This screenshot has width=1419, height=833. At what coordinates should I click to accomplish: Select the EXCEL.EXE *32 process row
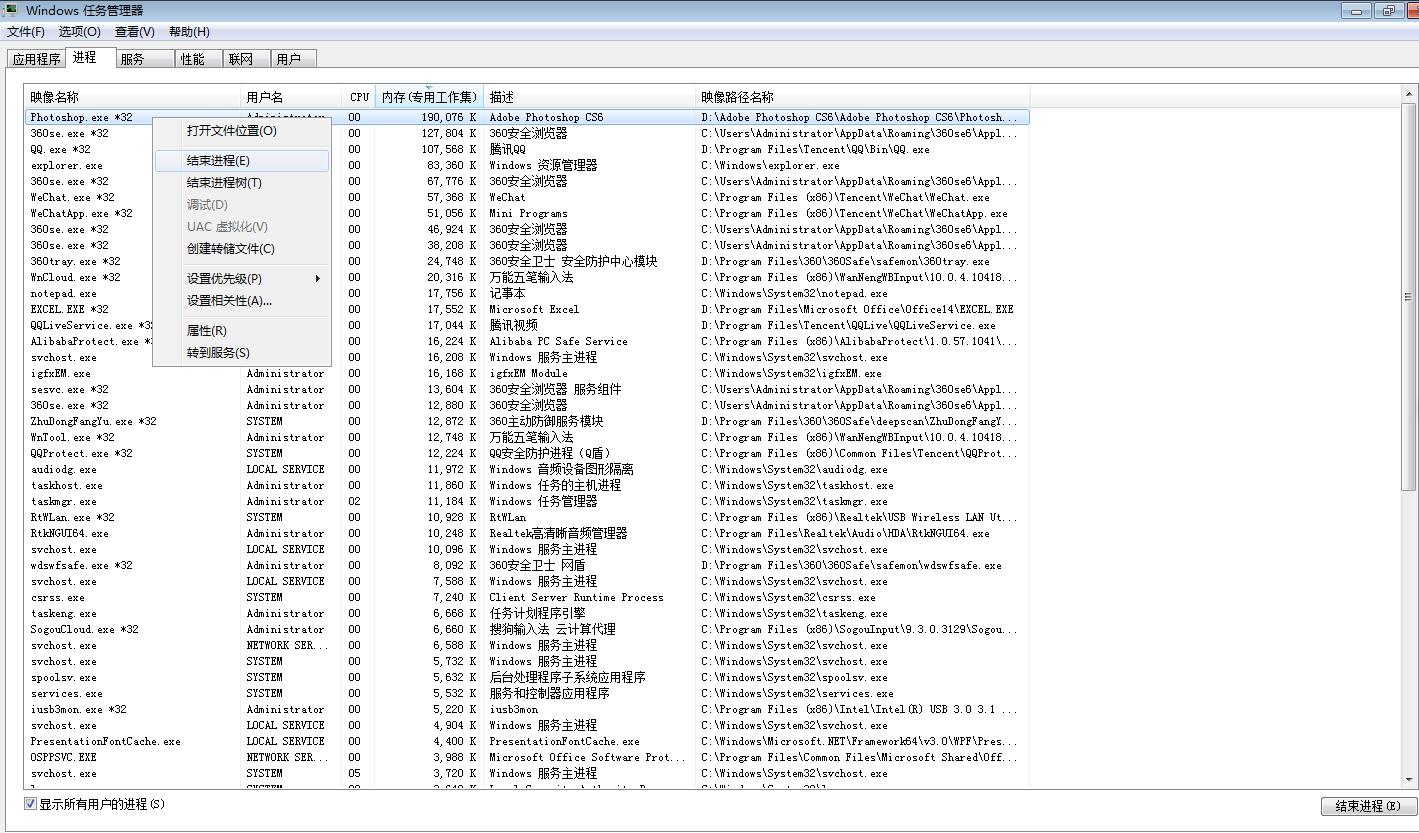coord(527,309)
